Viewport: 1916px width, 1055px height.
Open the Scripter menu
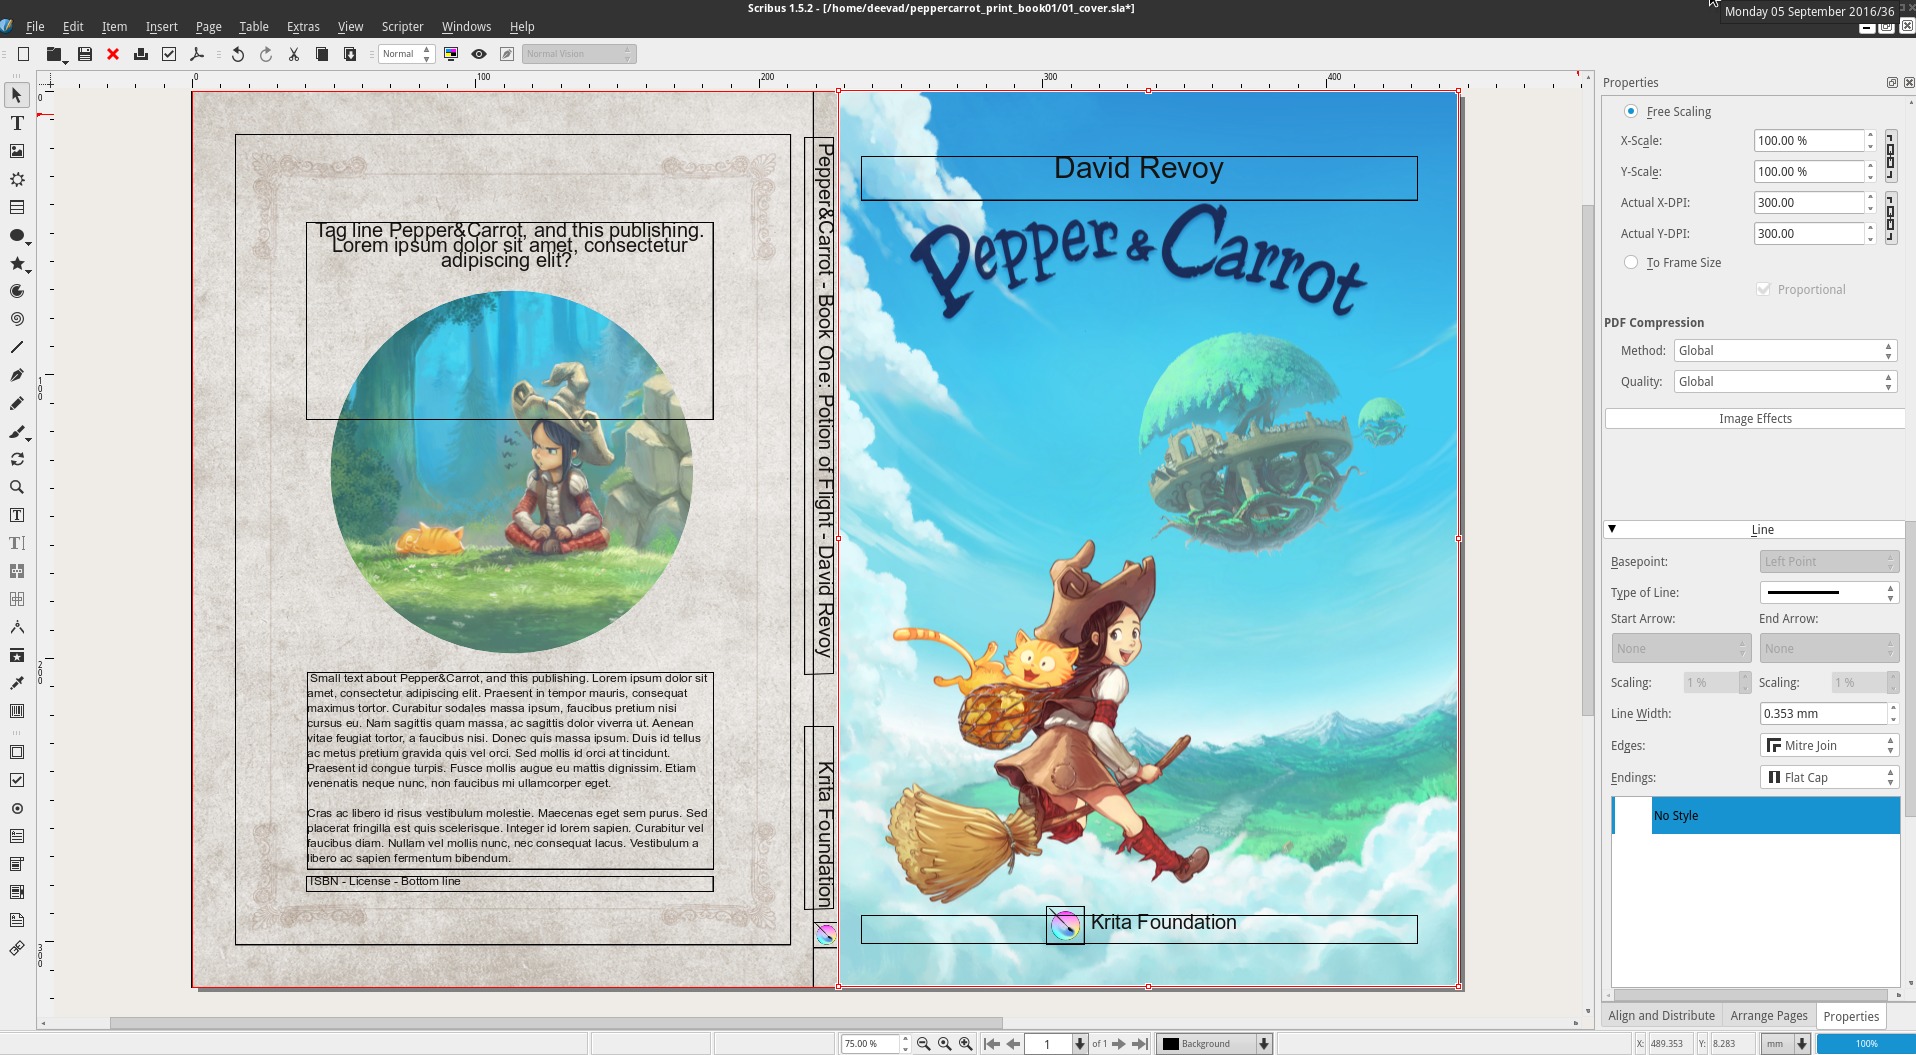tap(402, 26)
